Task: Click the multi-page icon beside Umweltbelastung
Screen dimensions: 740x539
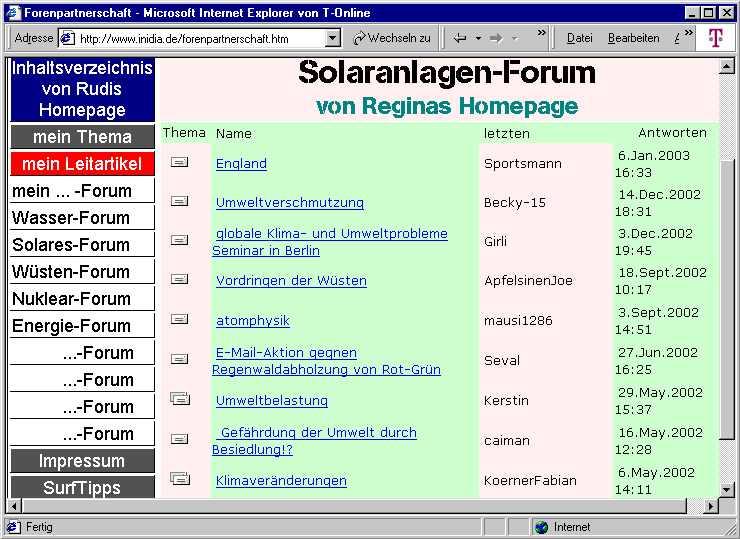Action: (x=180, y=399)
